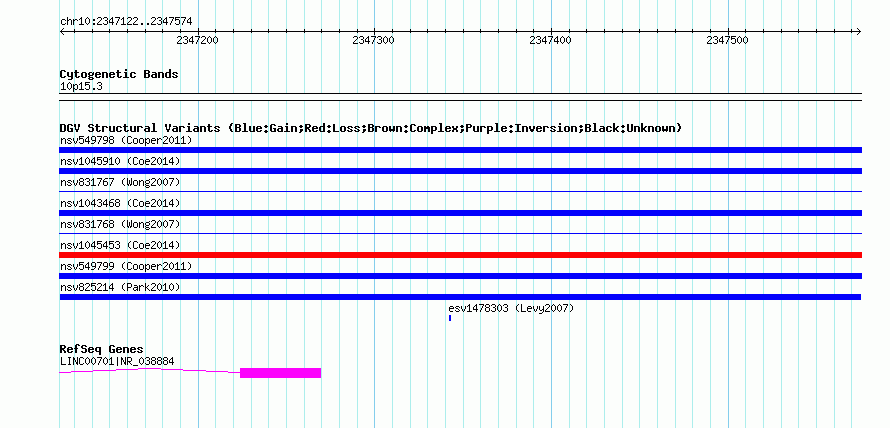Click the 10p15.3 band label

pyautogui.click(x=81, y=87)
